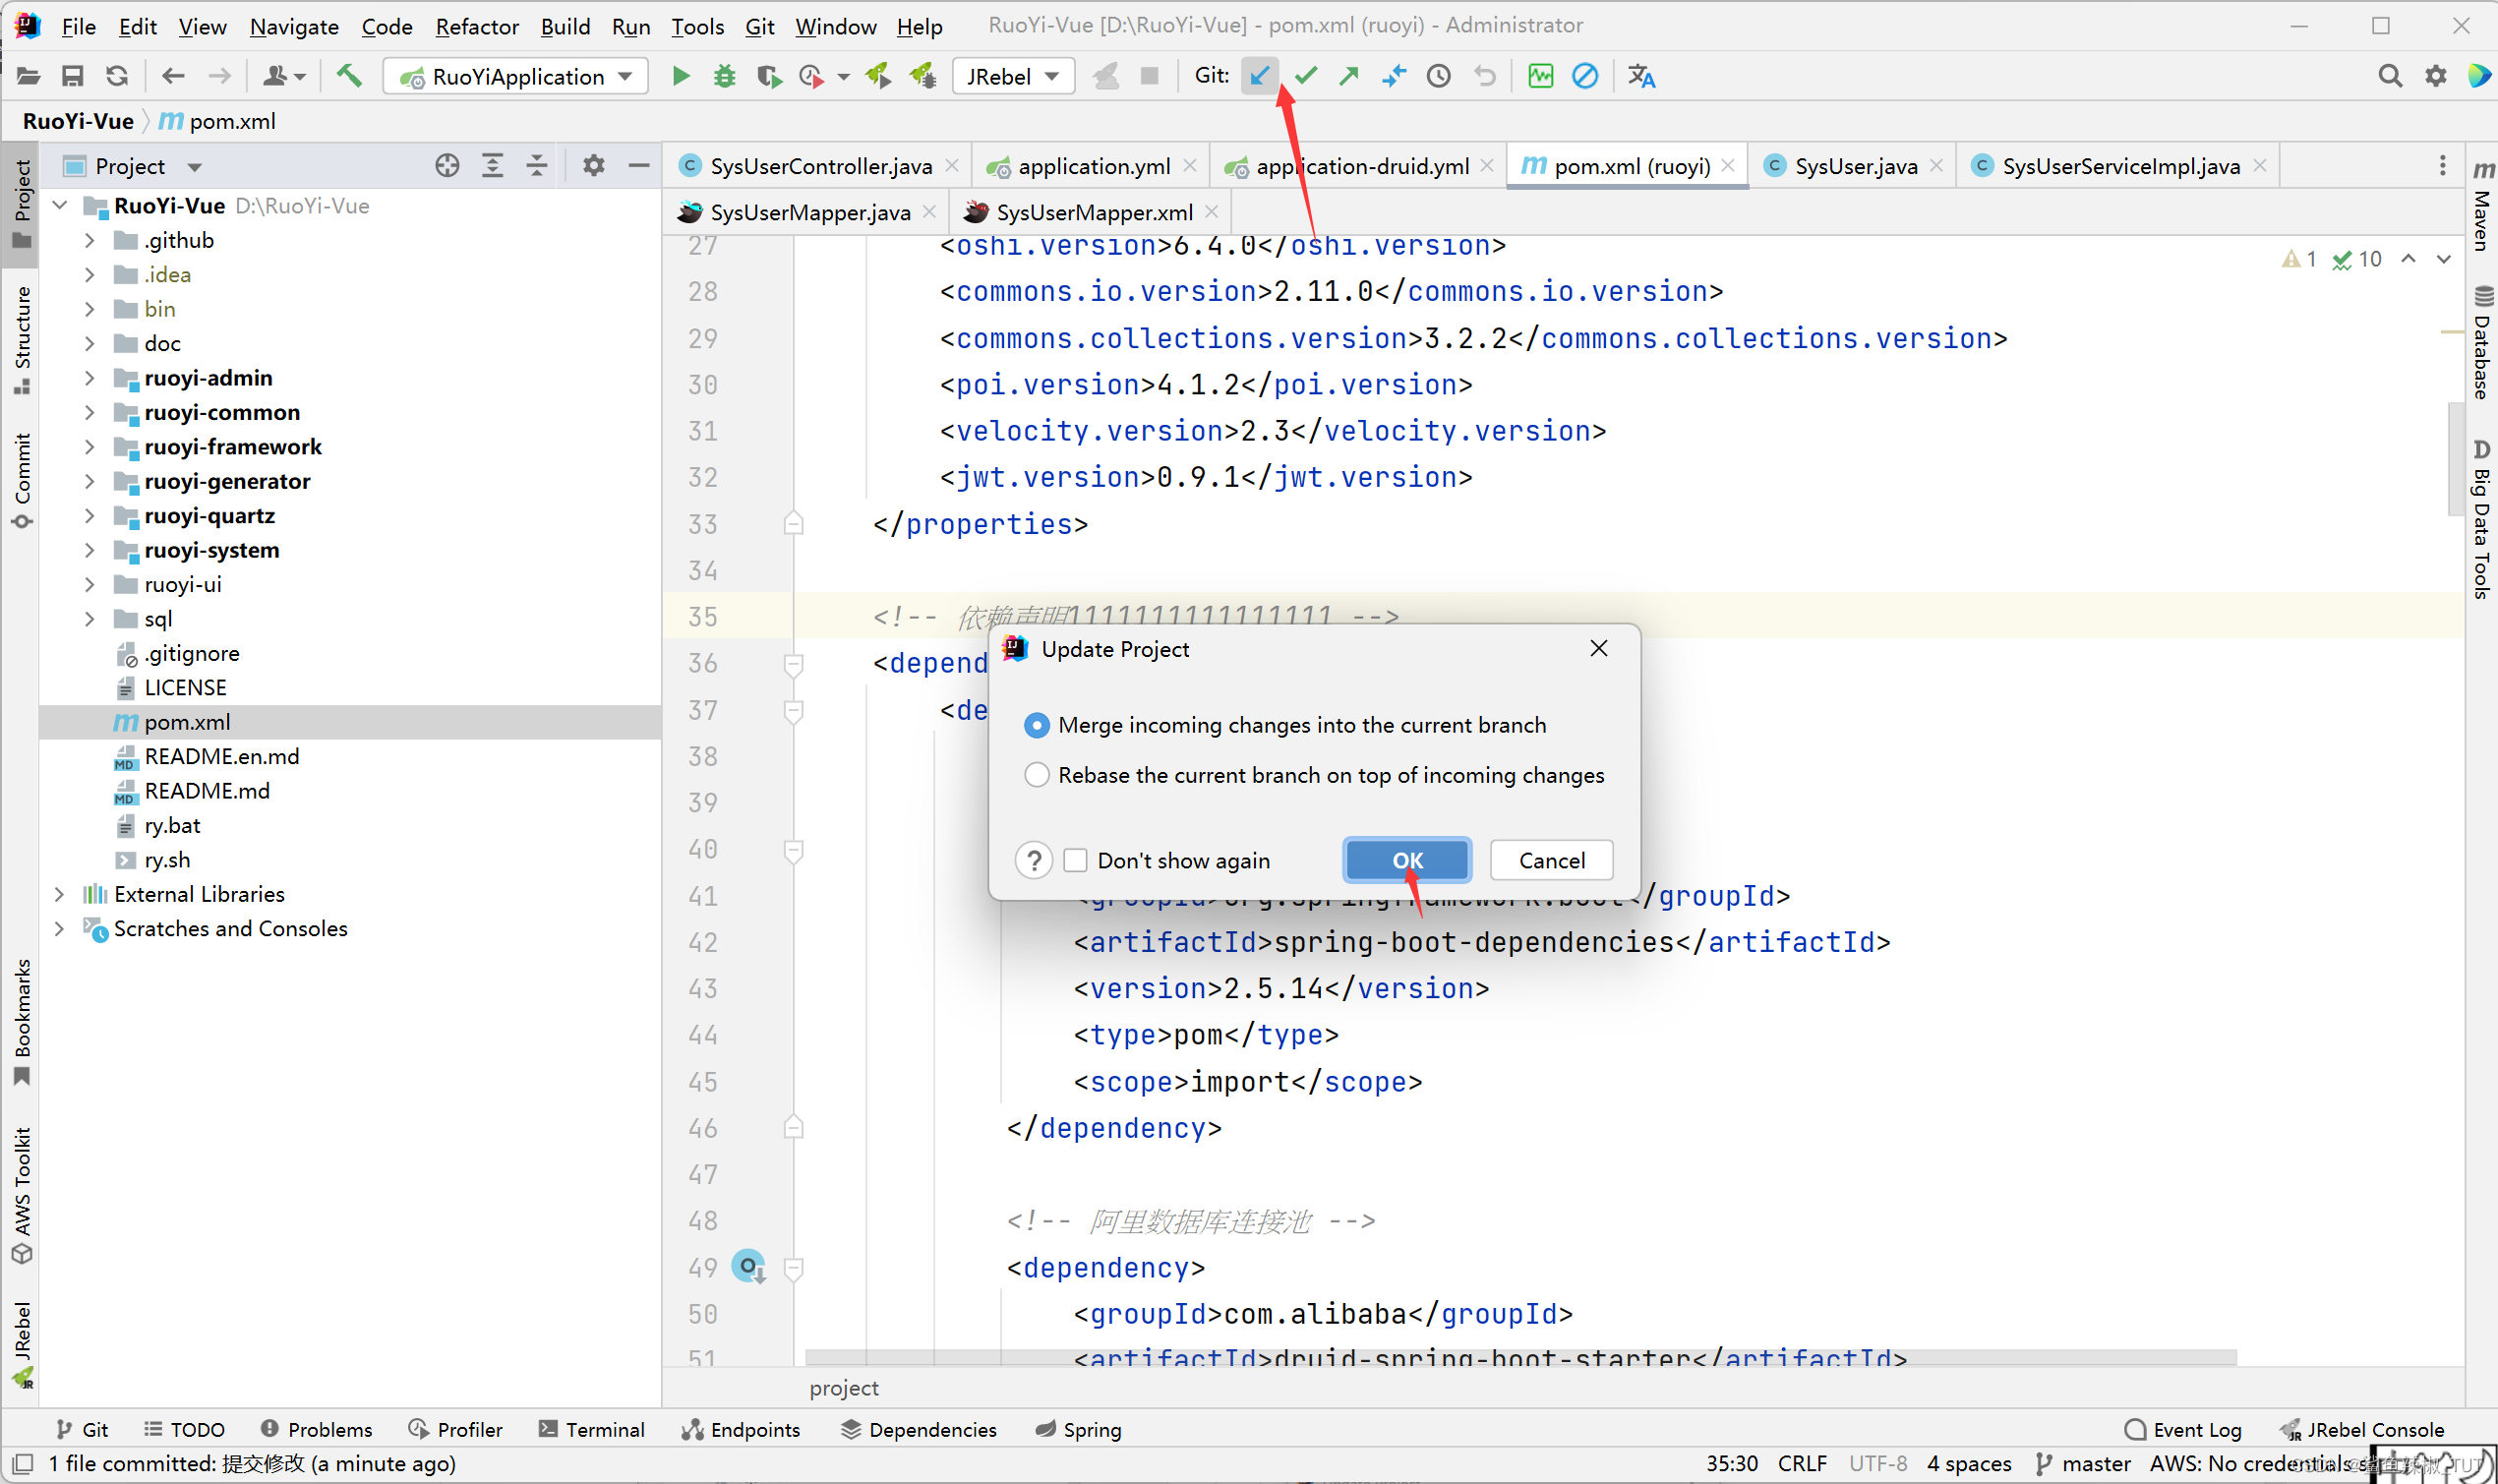
Task: Close the Update Project dialog
Action: (x=1598, y=649)
